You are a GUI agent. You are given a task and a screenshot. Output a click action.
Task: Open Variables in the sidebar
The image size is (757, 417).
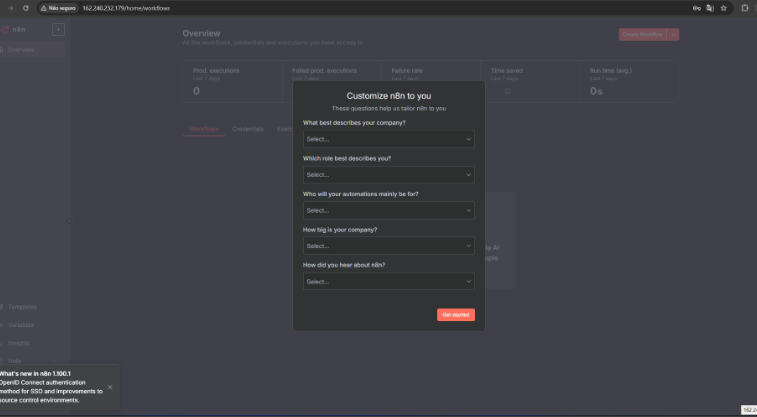(21, 325)
